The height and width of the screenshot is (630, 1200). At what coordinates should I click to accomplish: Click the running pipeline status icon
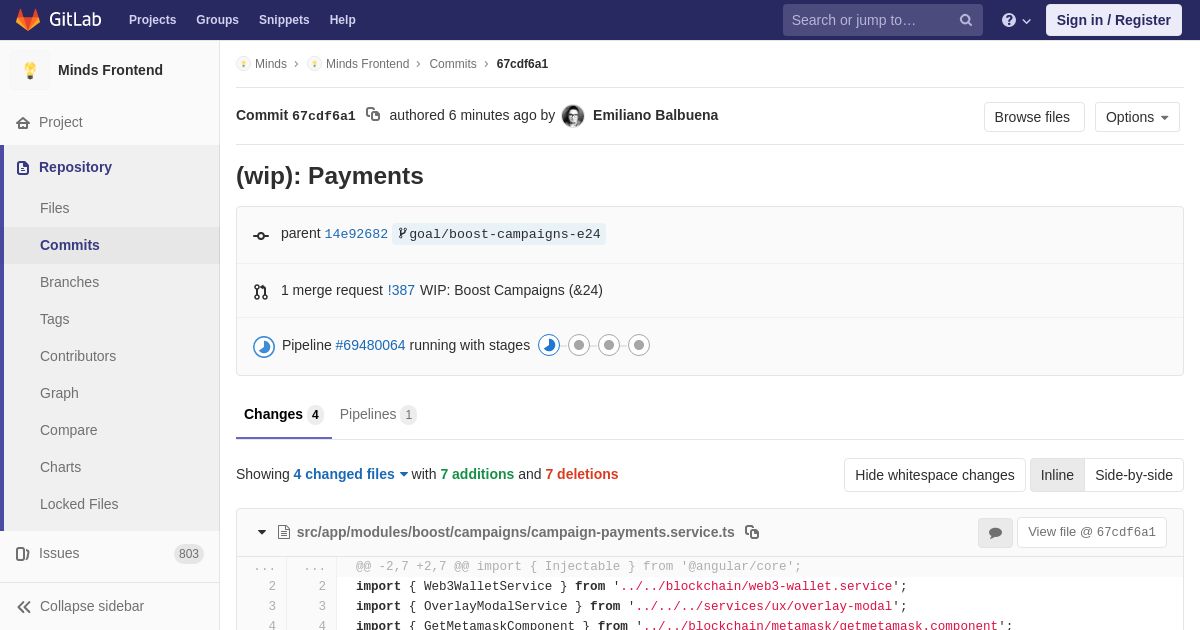(x=264, y=346)
